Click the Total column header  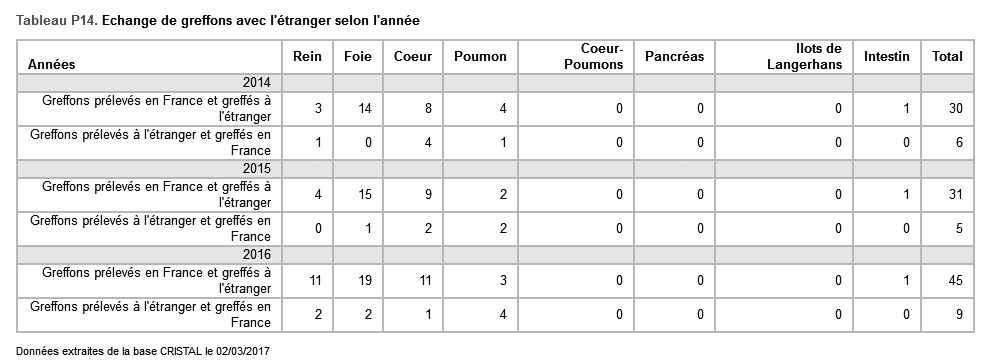947,57
